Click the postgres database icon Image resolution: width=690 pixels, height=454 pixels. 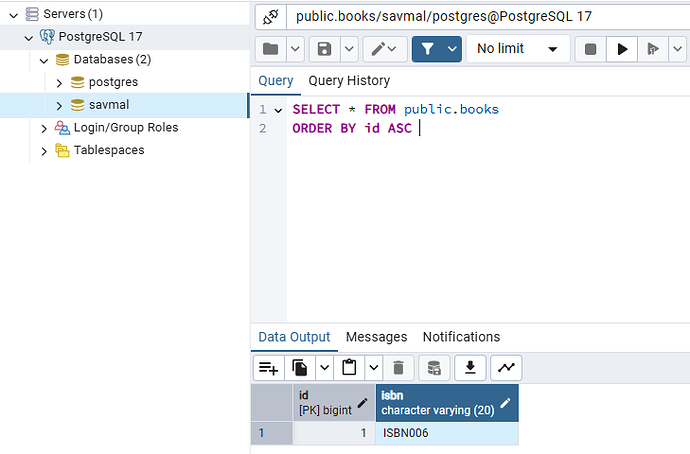(x=77, y=82)
